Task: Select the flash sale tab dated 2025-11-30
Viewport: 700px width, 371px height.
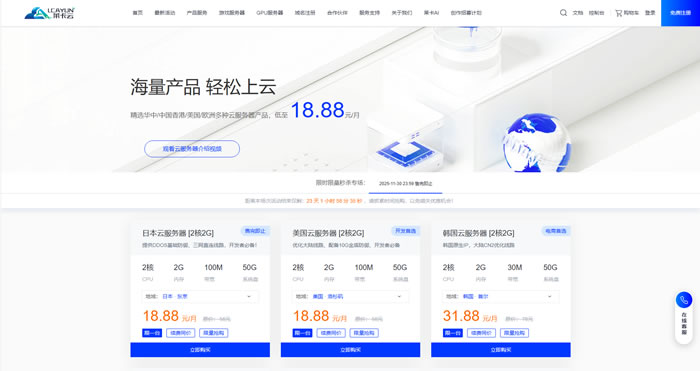Action: [x=405, y=183]
